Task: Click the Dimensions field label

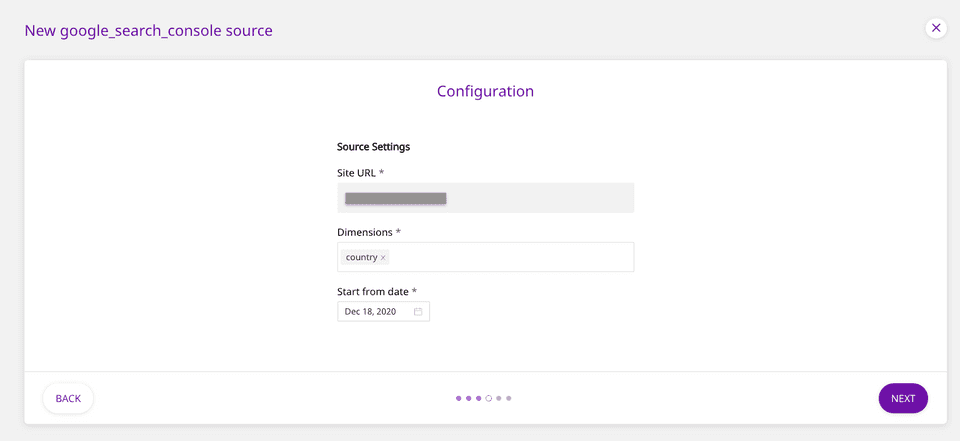Action: pos(366,232)
